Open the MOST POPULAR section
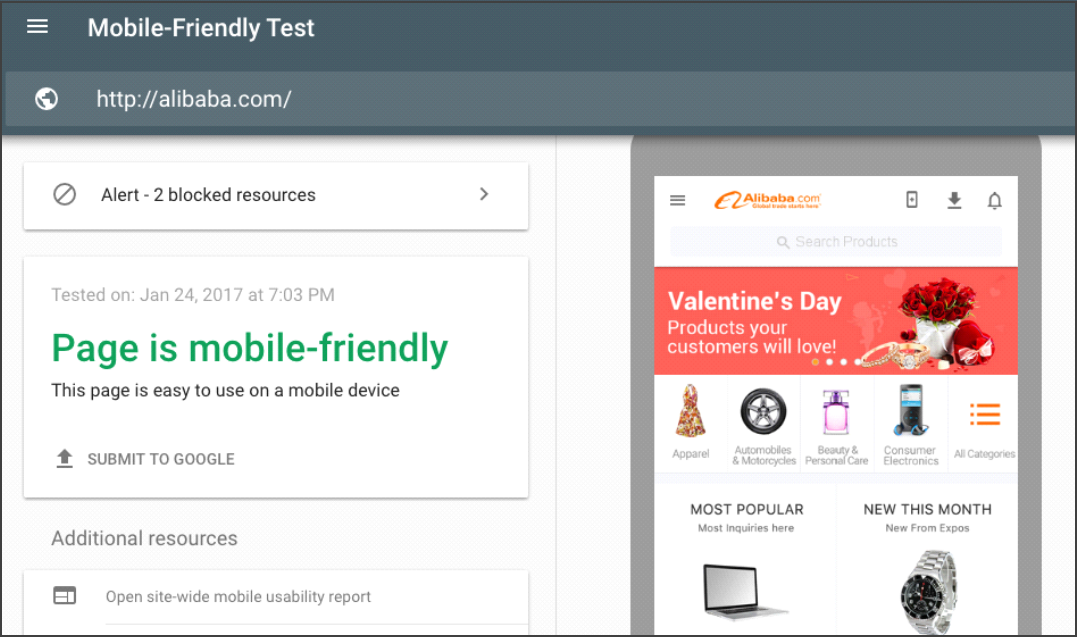Image resolution: width=1077 pixels, height=637 pixels. tap(747, 509)
